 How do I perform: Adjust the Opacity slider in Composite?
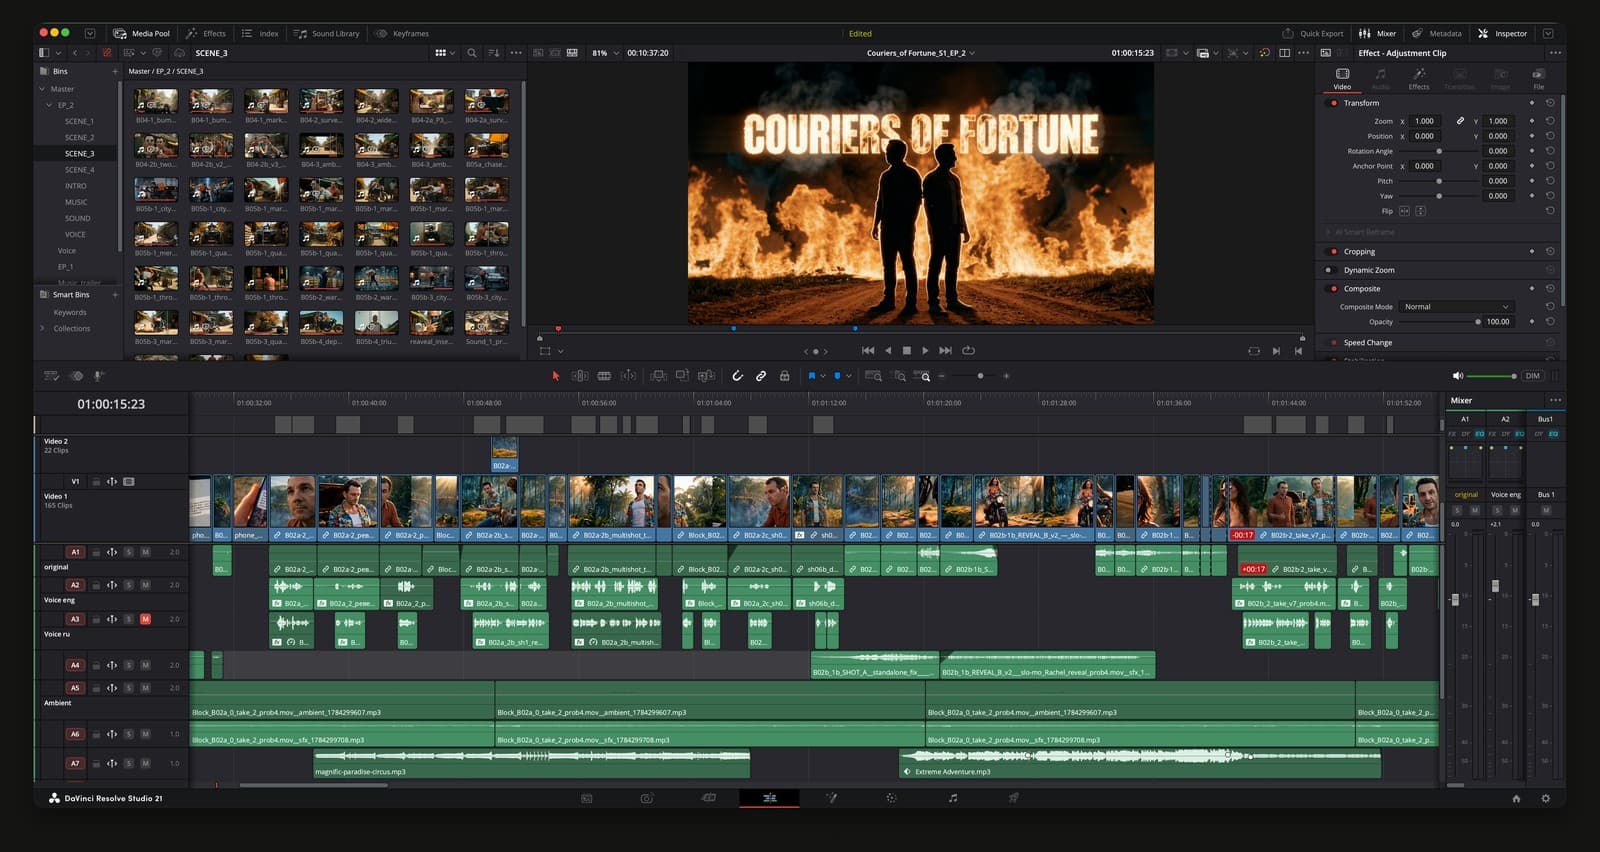pyautogui.click(x=1440, y=322)
